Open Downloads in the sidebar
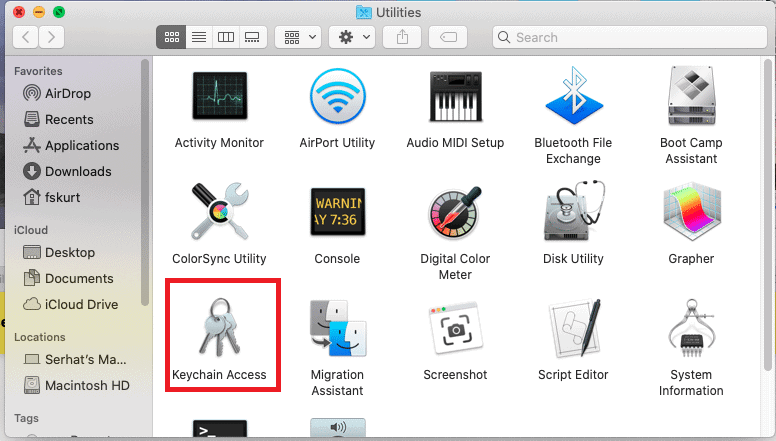The image size is (776, 441). coord(67,171)
